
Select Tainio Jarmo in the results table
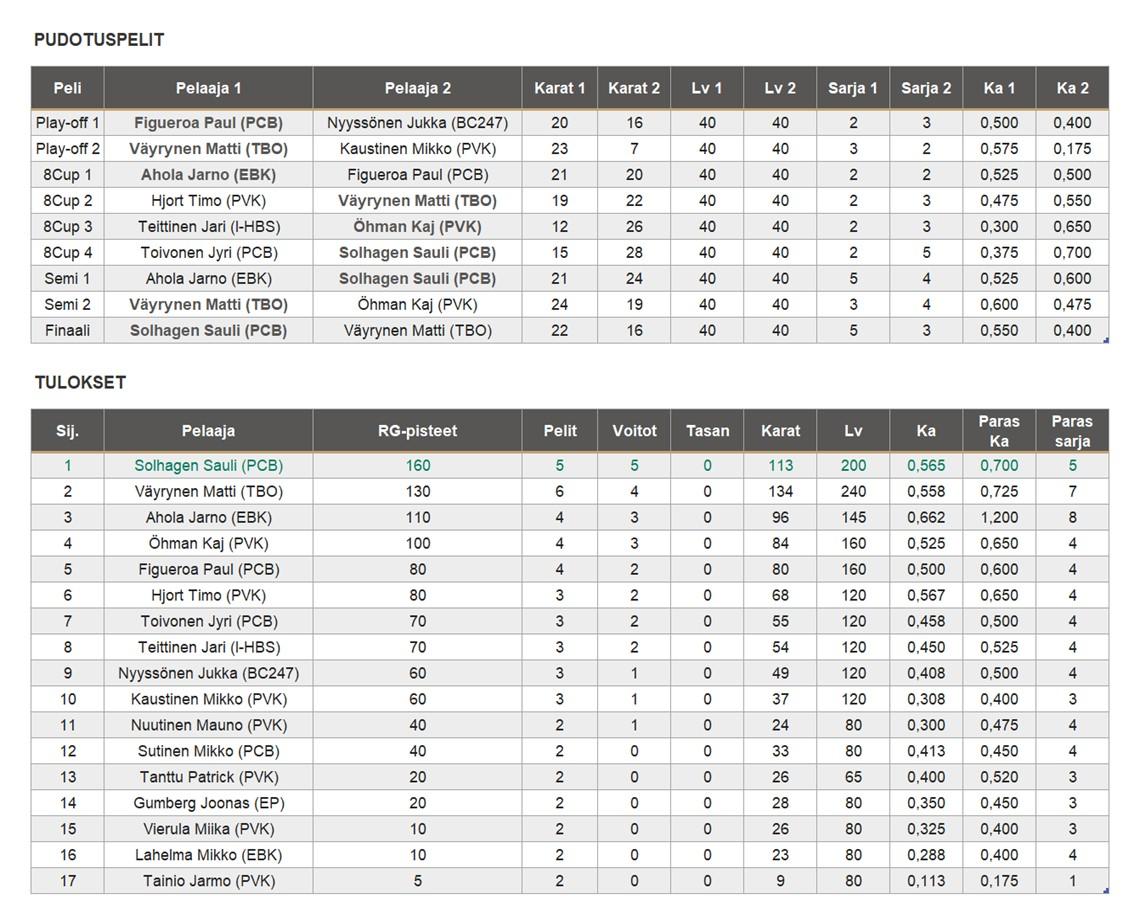tap(208, 881)
